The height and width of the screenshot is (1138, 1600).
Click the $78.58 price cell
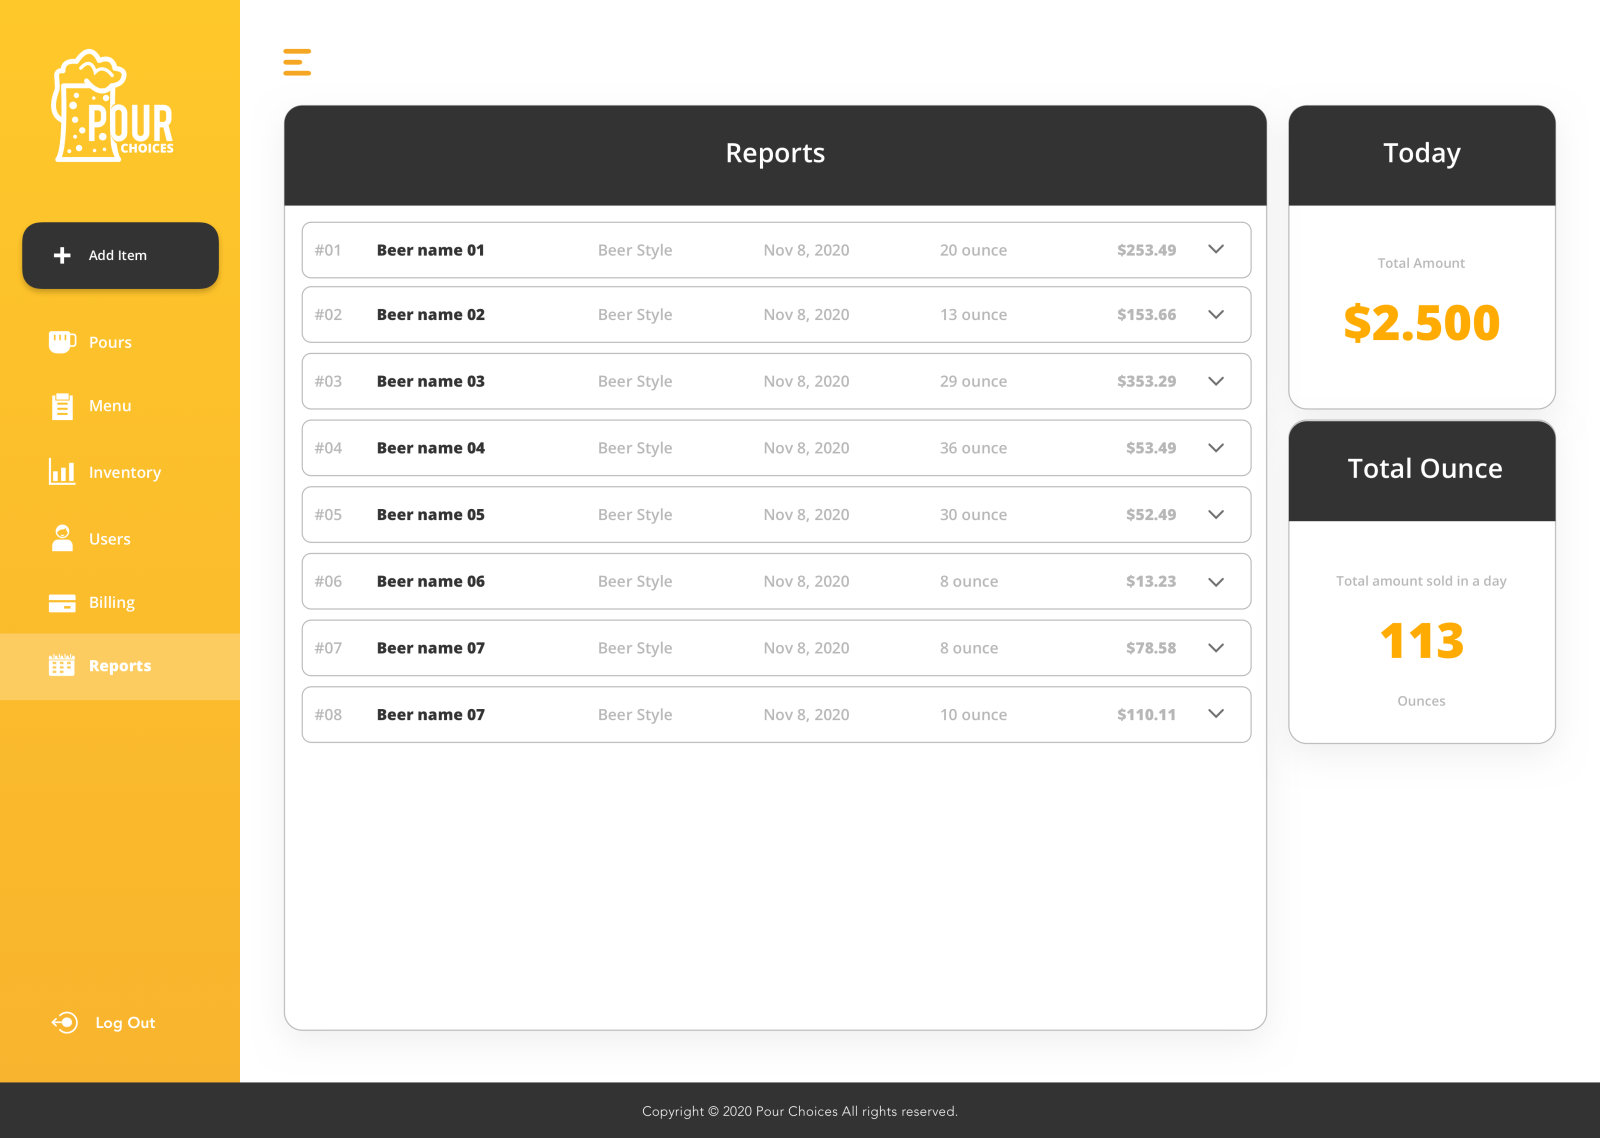click(1151, 648)
